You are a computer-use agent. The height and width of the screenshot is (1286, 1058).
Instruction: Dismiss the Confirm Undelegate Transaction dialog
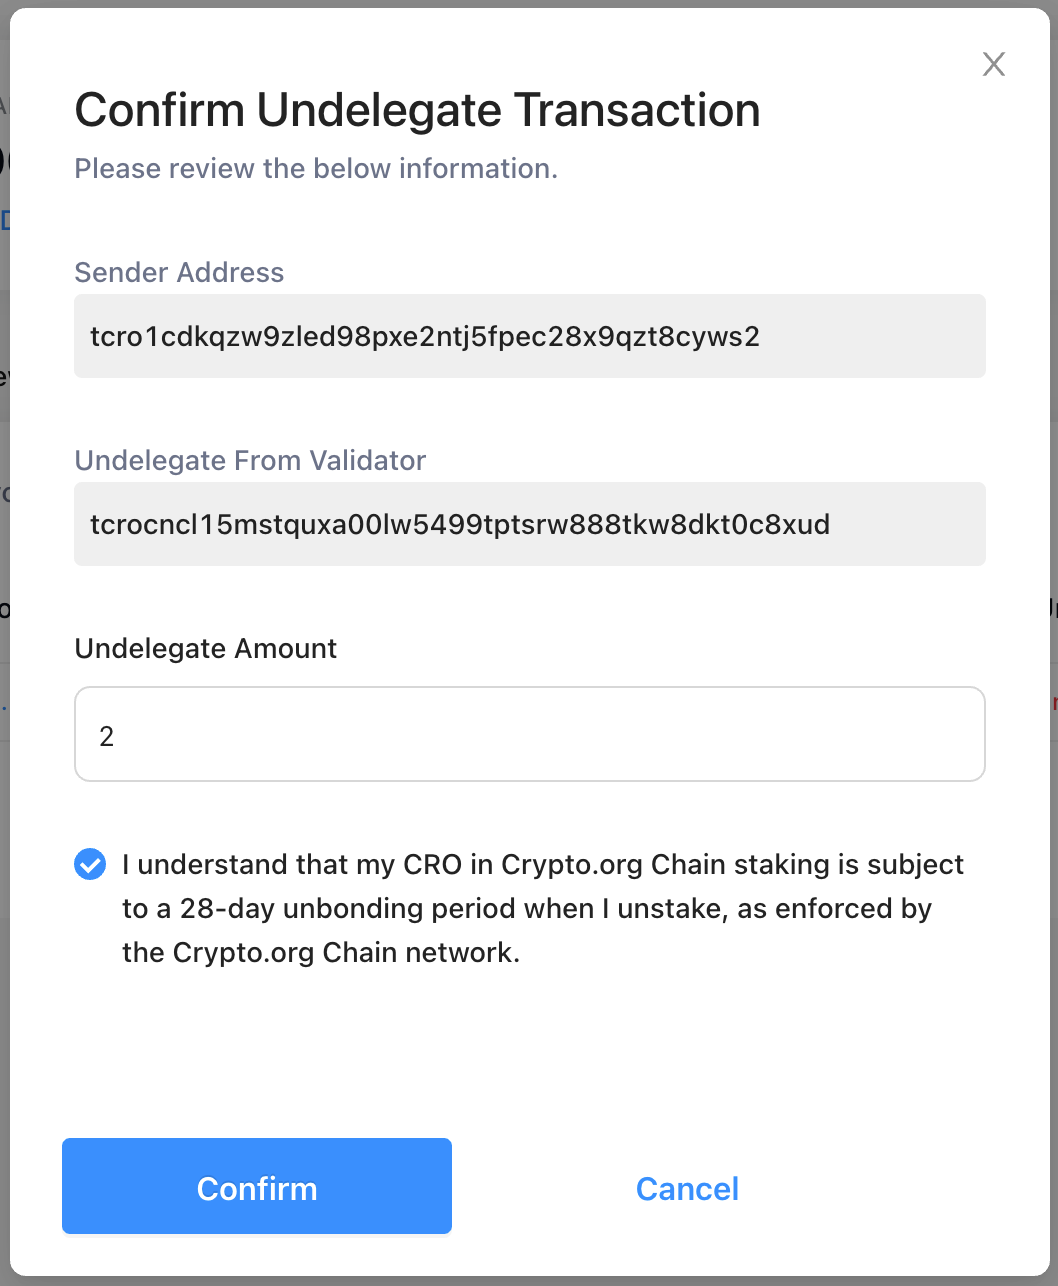pos(993,64)
